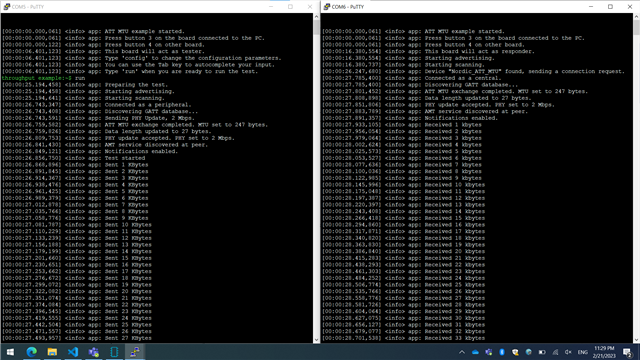Click 'Device "Nordic_ATT_MTU" found' line in COM6

(x=473, y=71)
